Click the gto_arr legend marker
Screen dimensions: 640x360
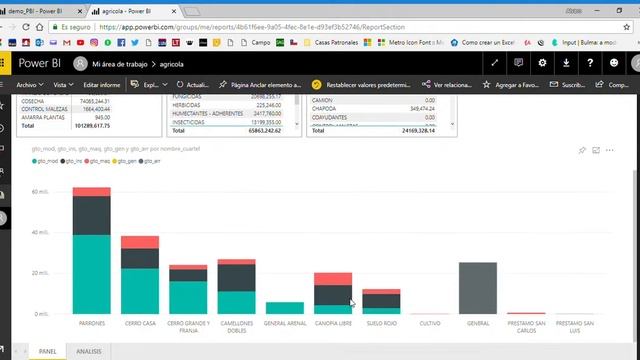click(x=141, y=161)
